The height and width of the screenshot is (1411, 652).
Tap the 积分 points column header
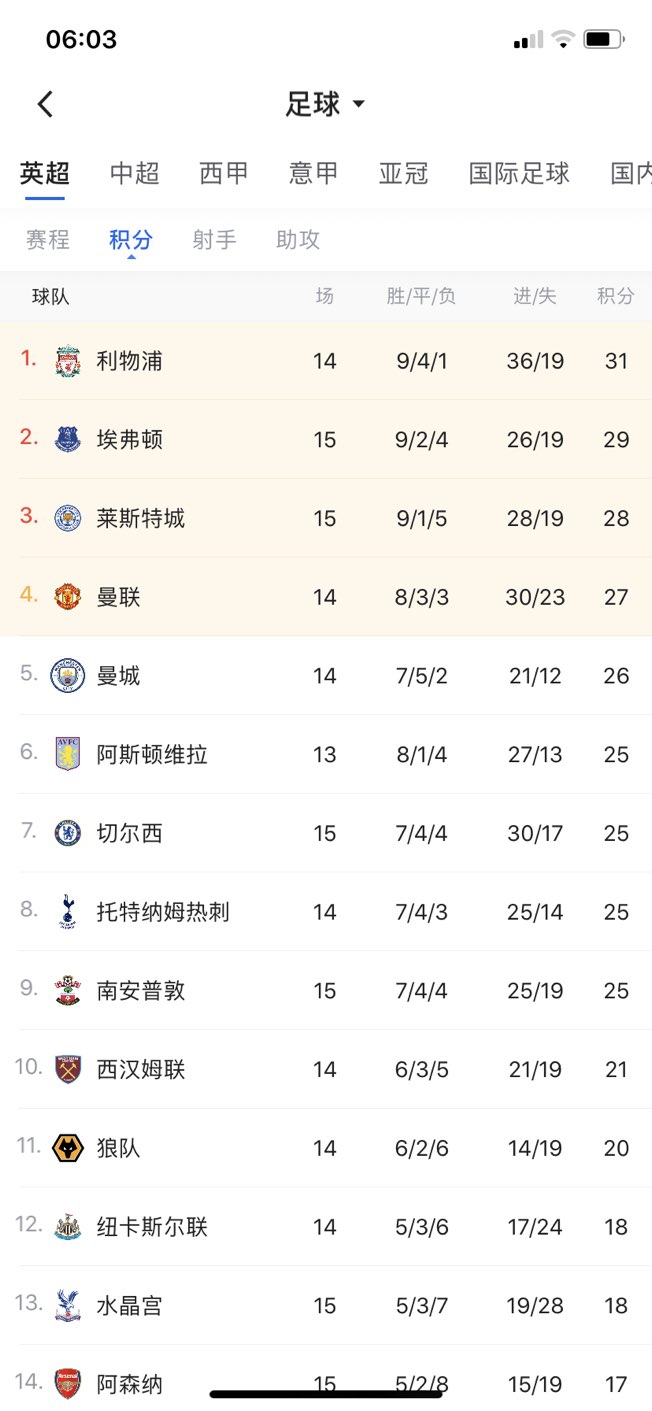pos(616,296)
